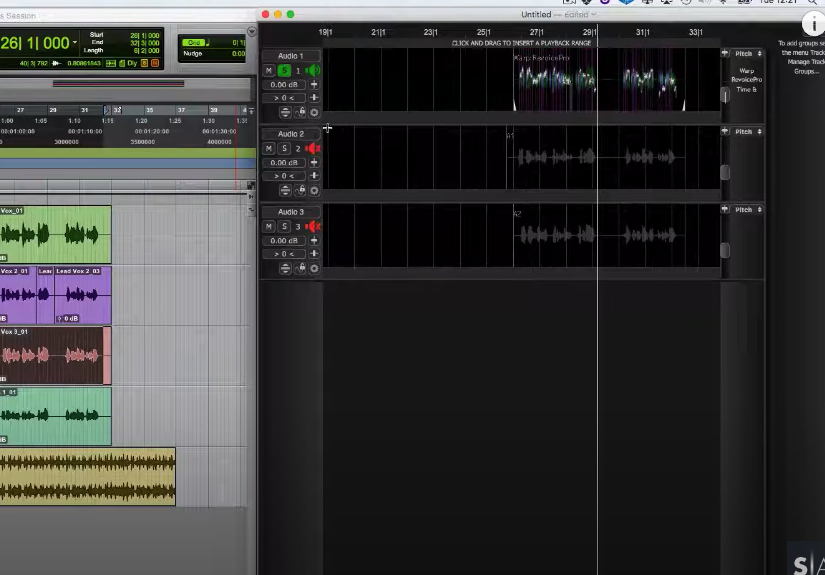Click the Audio 2 pan value field
Image resolution: width=825 pixels, height=575 pixels.
coord(284,176)
